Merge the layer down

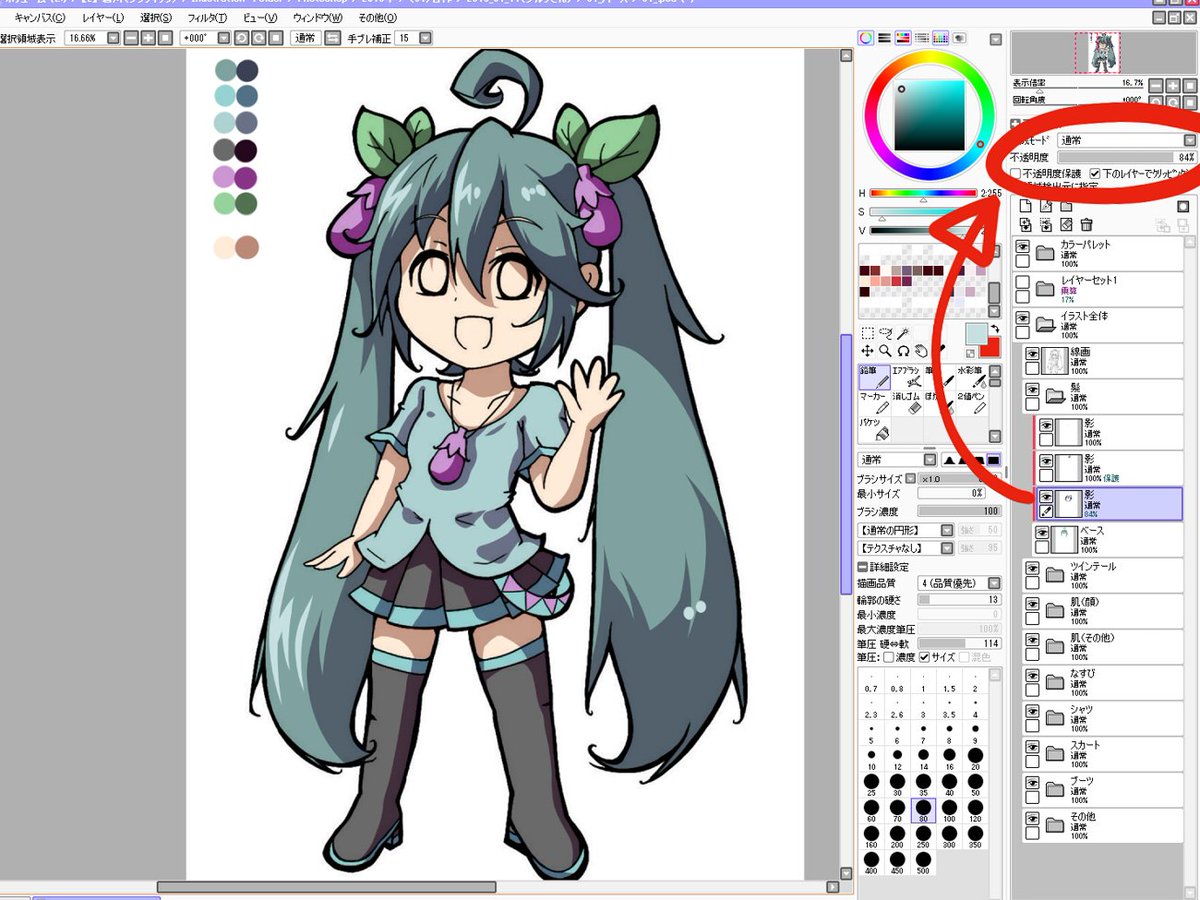click(x=1045, y=225)
